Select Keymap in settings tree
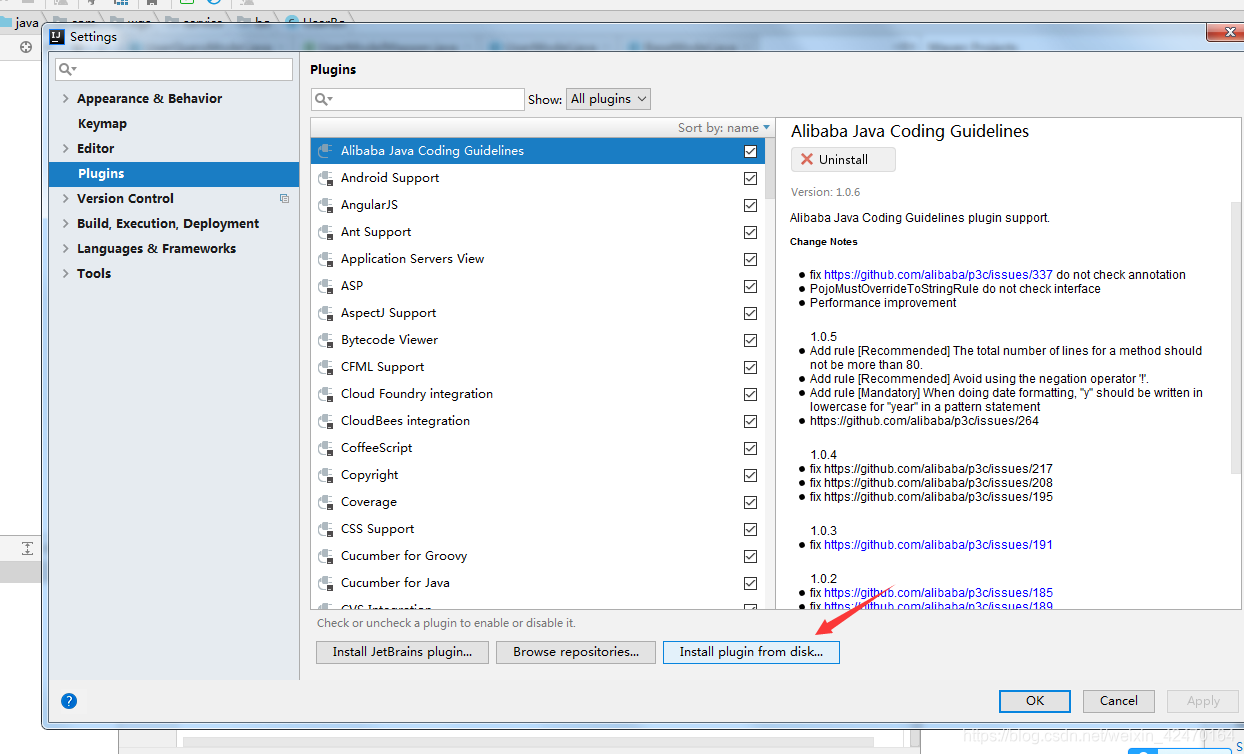The height and width of the screenshot is (754, 1244). click(x=102, y=123)
